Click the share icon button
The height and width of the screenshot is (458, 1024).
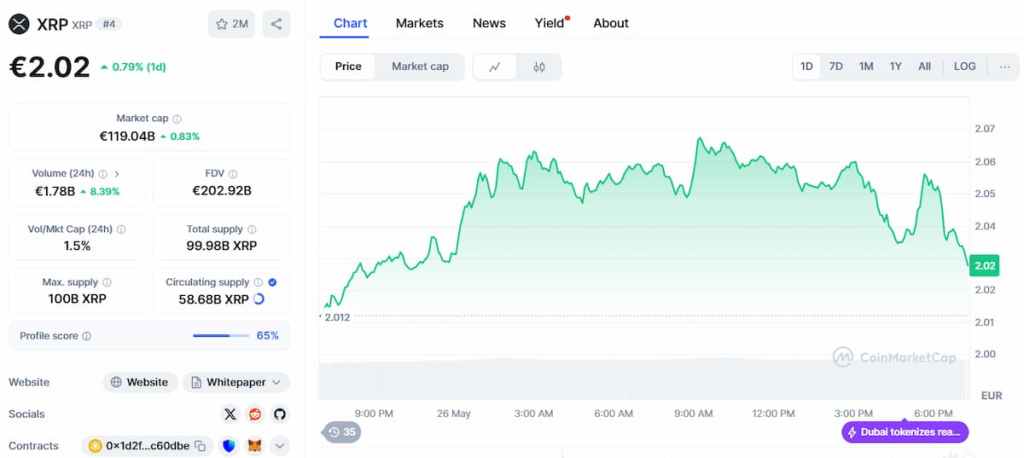[276, 24]
